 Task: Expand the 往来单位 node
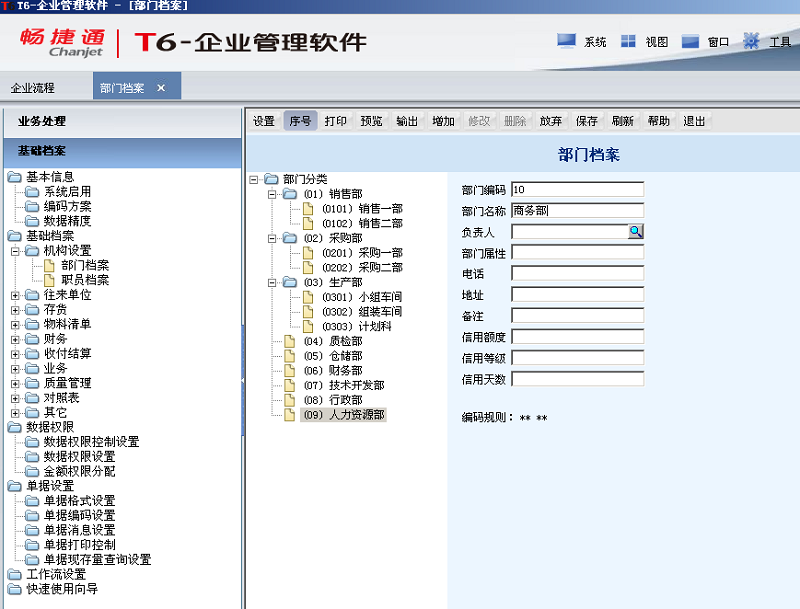coord(15,295)
